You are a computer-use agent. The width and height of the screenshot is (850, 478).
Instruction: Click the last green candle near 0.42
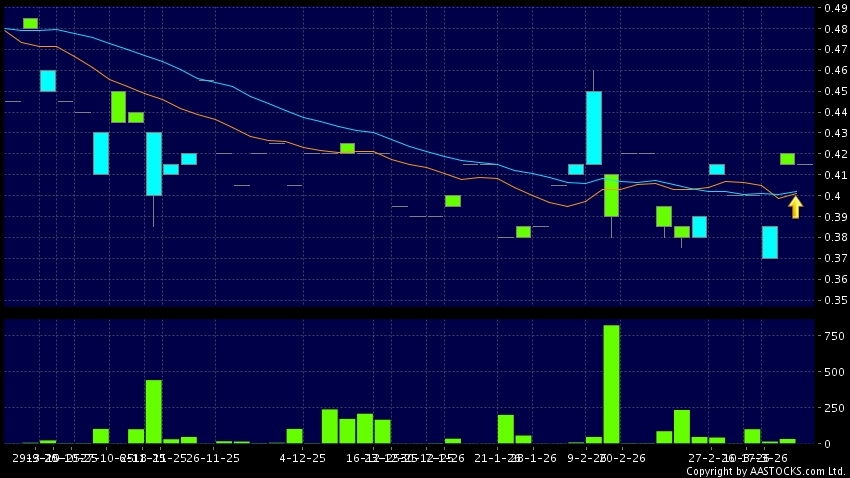pos(787,159)
